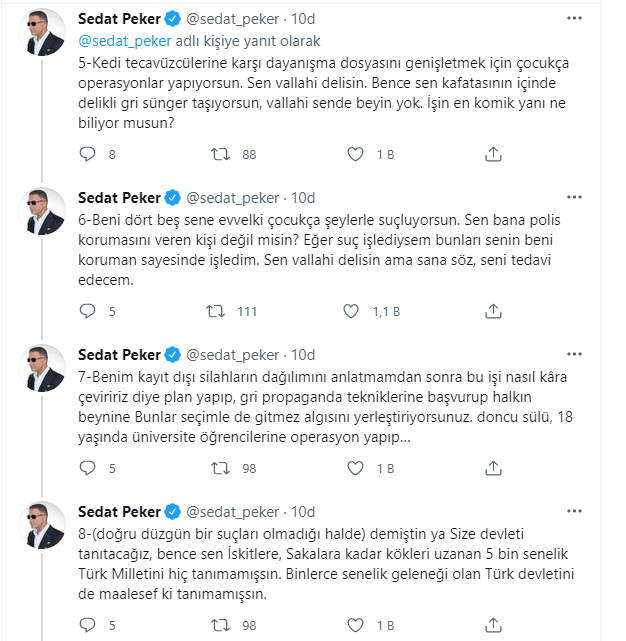626x641 pixels.
Task: Reply to the tweet starting with "7-Benim"
Action: coord(87,468)
